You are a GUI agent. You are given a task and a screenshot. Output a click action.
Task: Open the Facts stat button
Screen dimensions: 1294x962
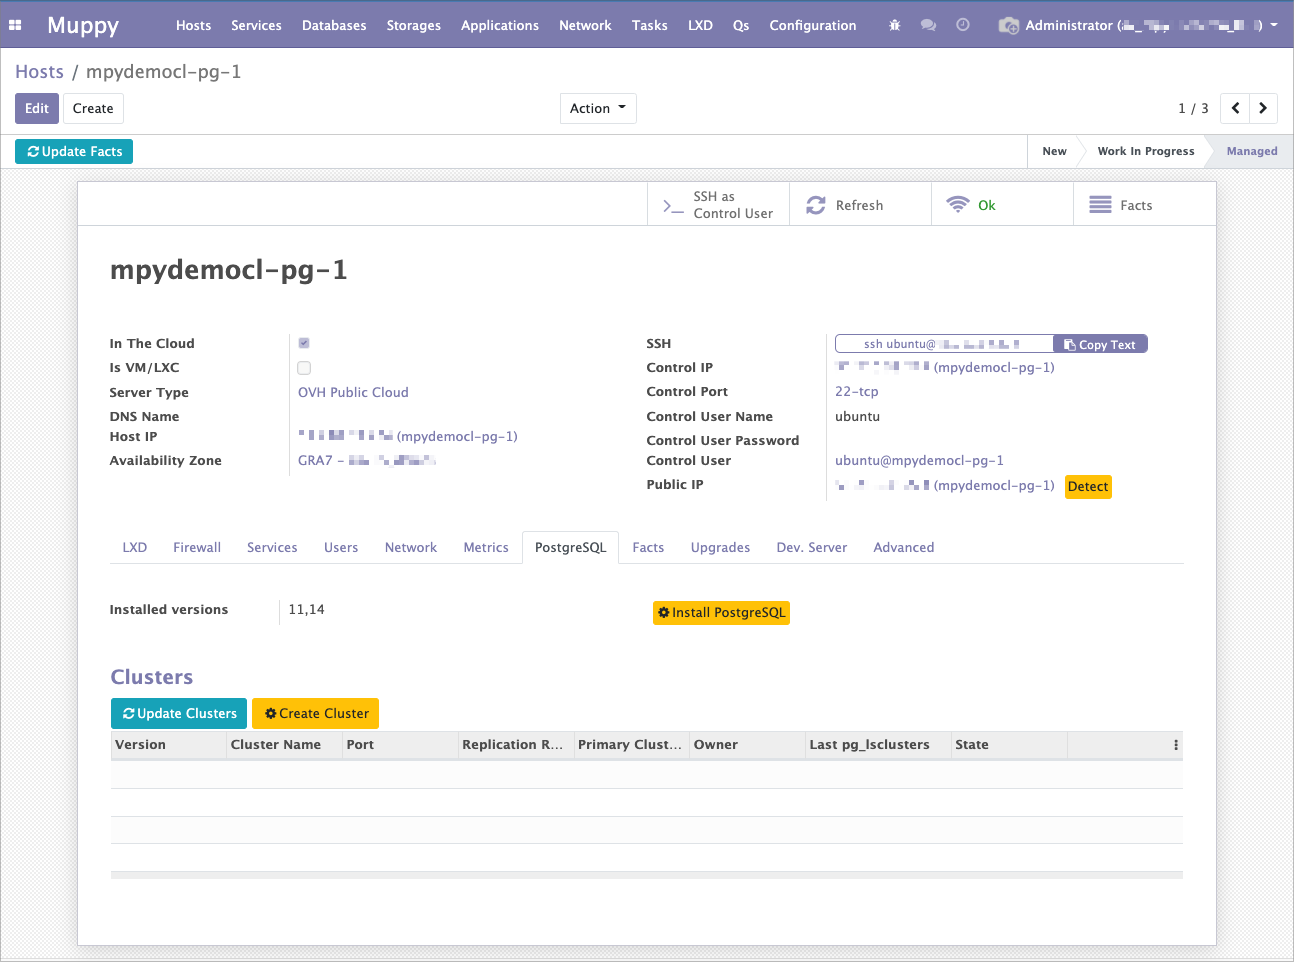click(1144, 205)
